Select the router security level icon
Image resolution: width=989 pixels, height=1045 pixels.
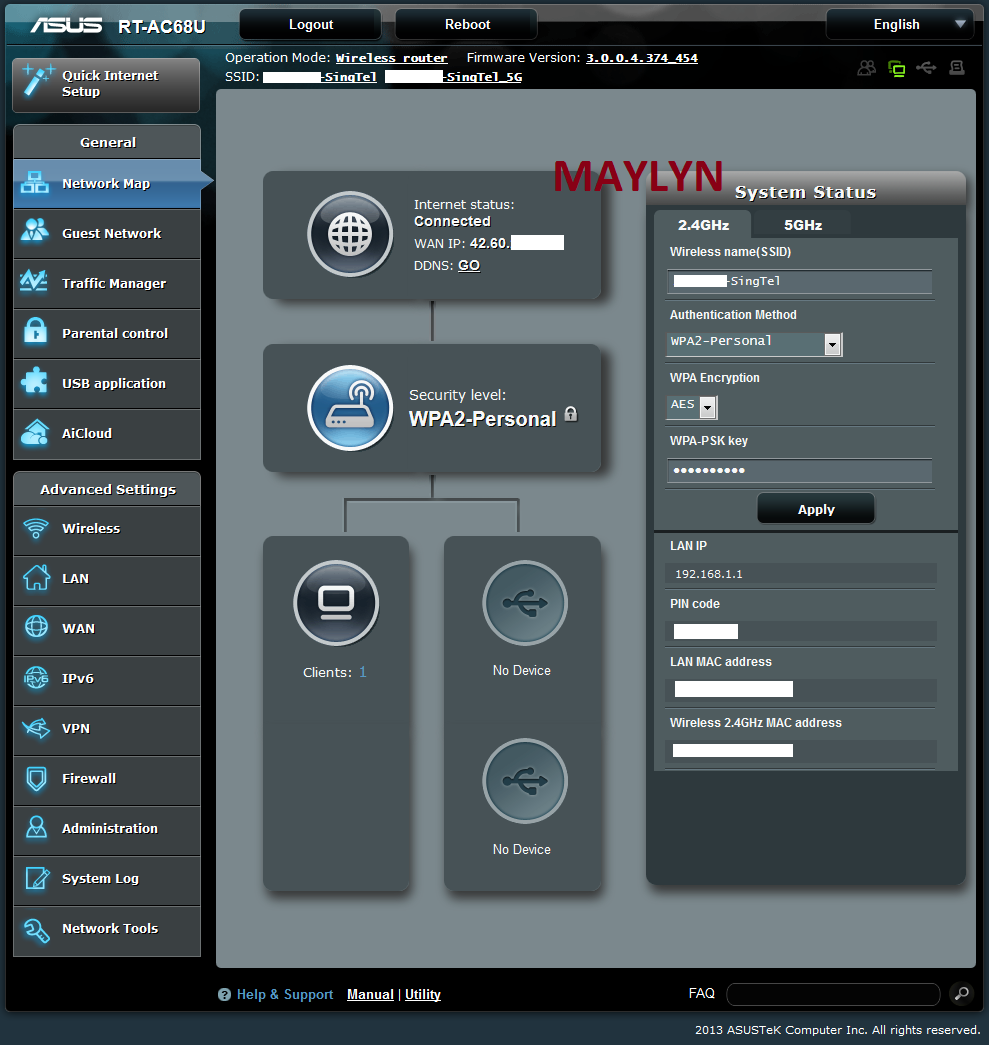coord(350,408)
